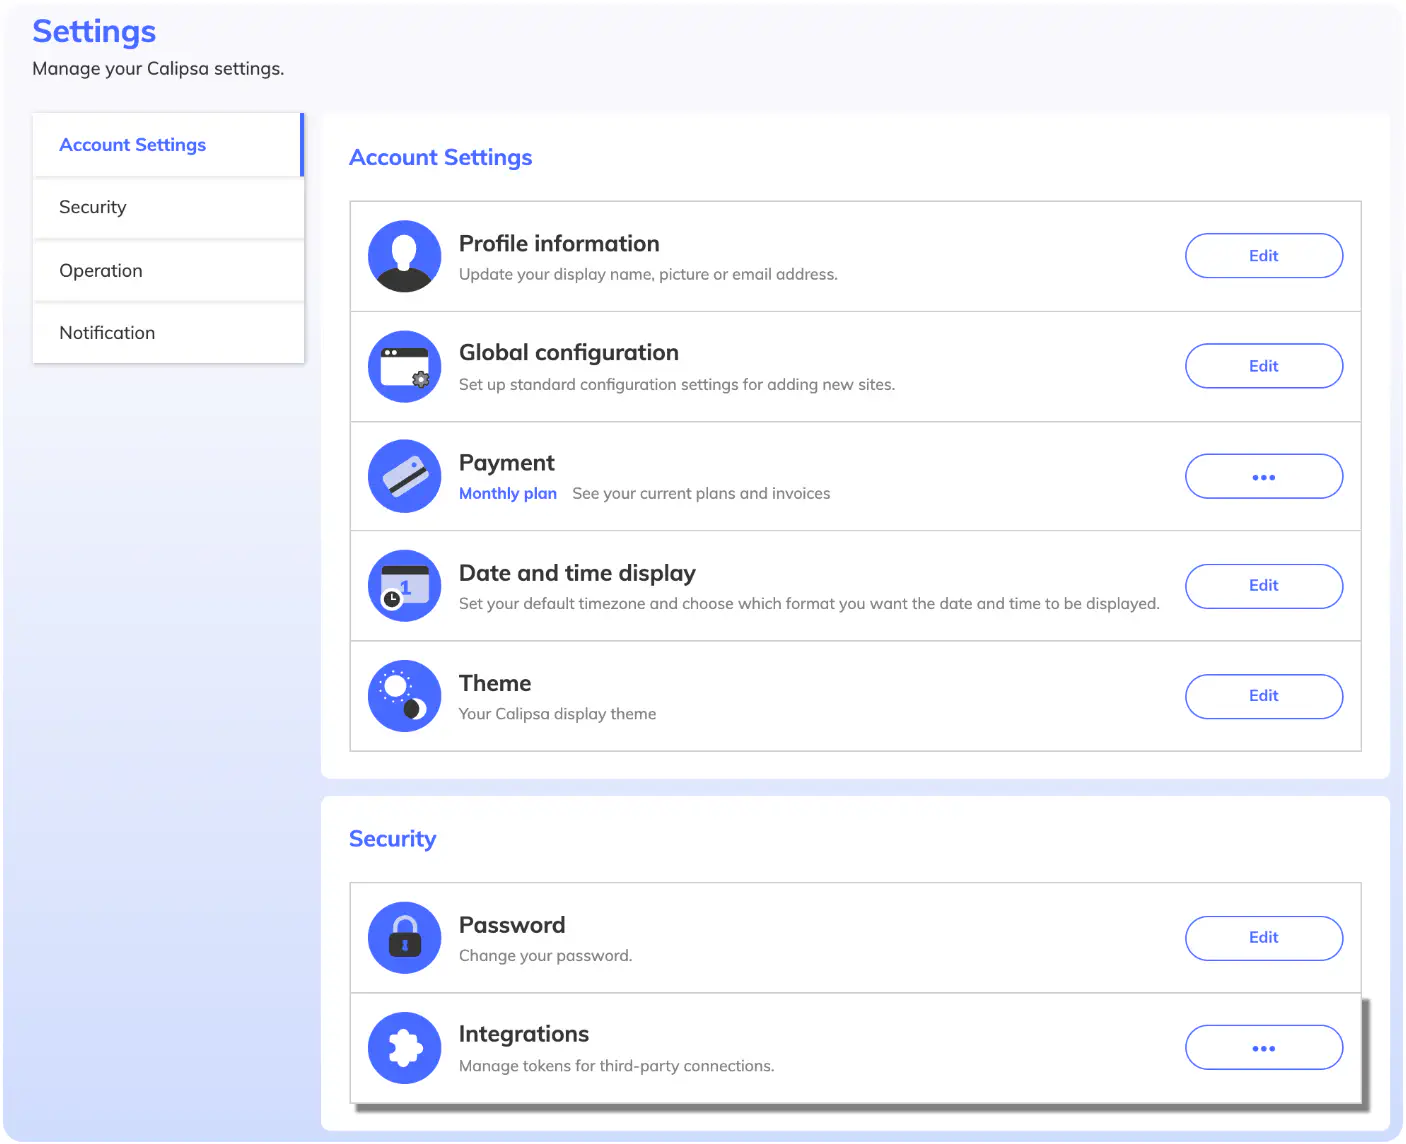
Task: Edit the Password setting
Action: (1264, 938)
